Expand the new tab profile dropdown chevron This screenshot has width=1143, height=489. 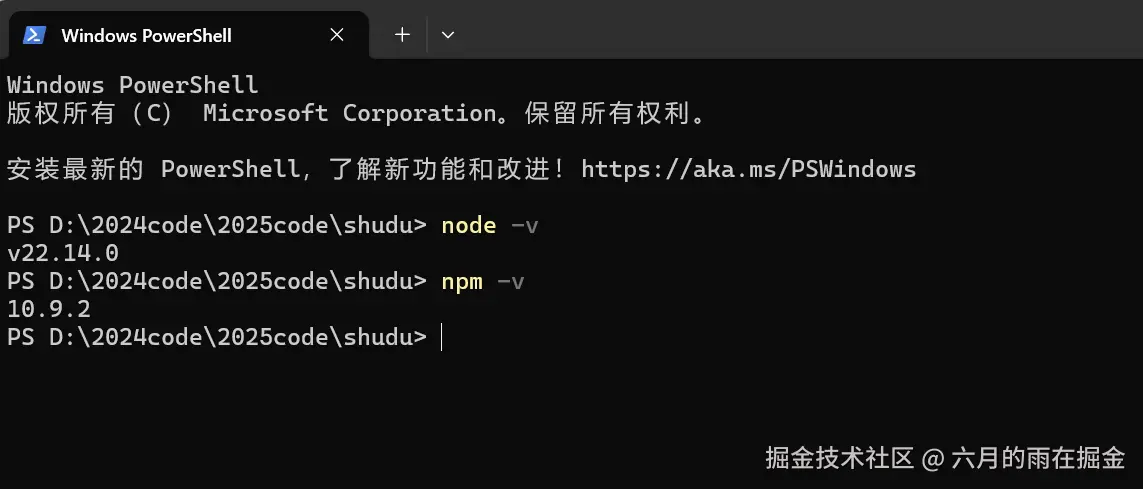pyautogui.click(x=448, y=35)
